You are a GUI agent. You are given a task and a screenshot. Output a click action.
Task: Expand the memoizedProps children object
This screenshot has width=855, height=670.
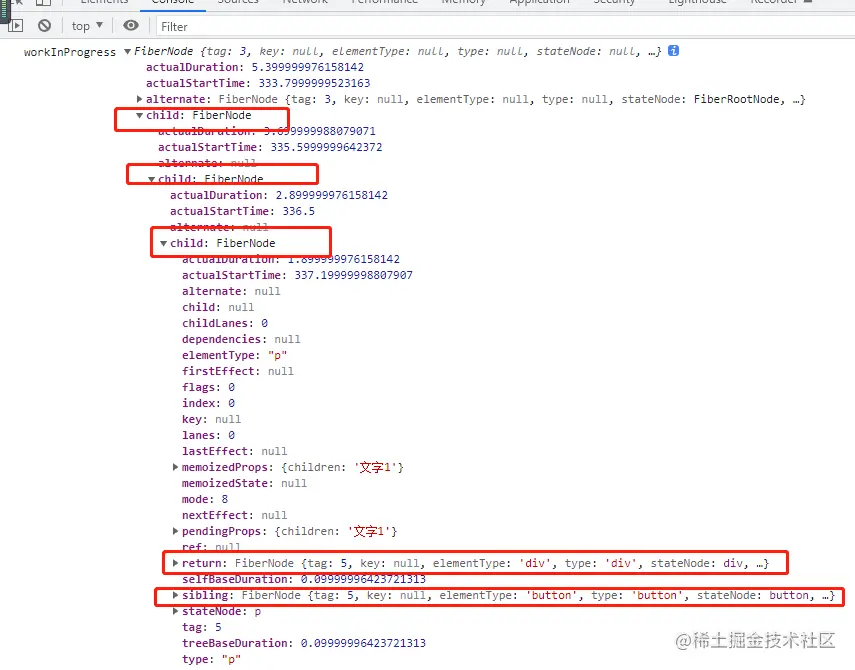coord(176,467)
